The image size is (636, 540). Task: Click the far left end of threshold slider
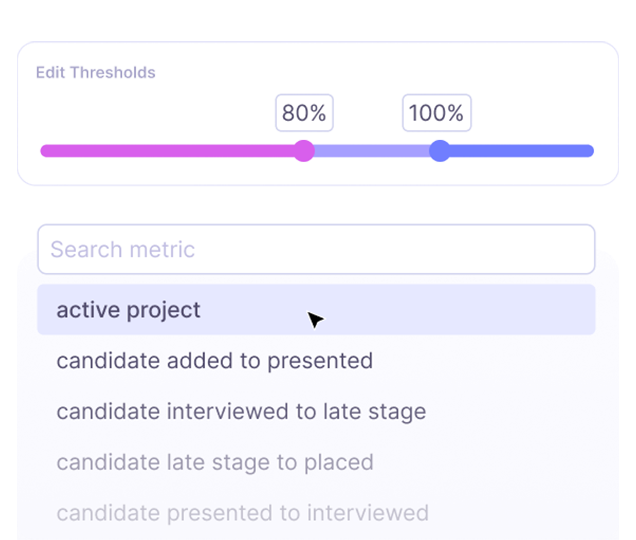tap(44, 151)
